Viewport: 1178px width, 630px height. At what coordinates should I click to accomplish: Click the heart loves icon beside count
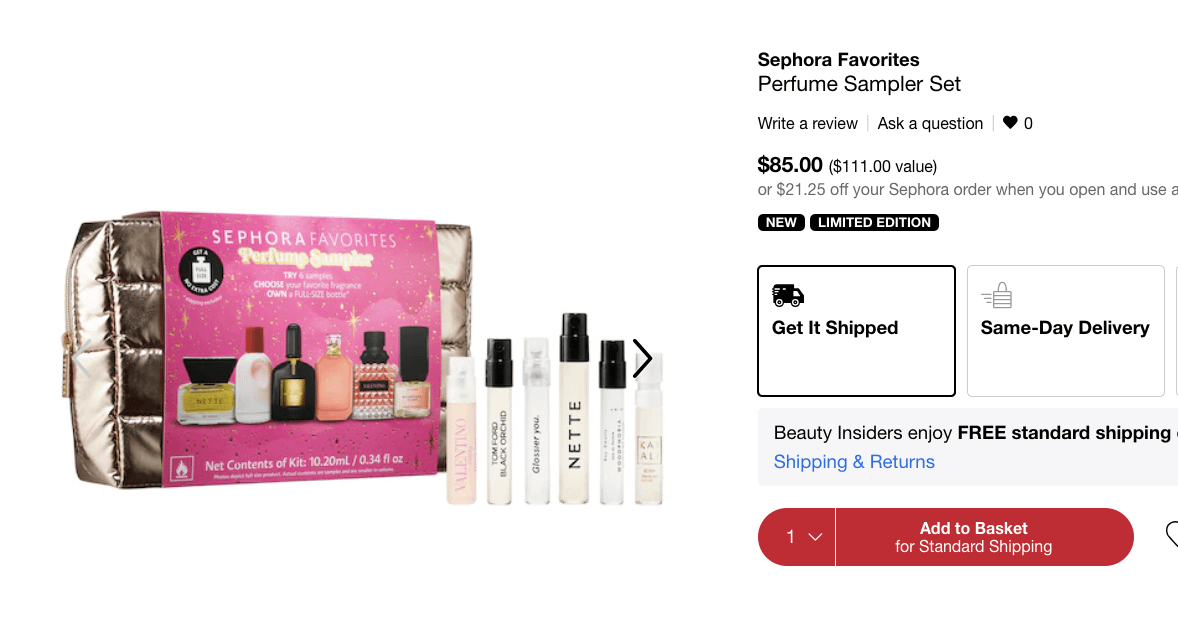pyautogui.click(x=1010, y=122)
